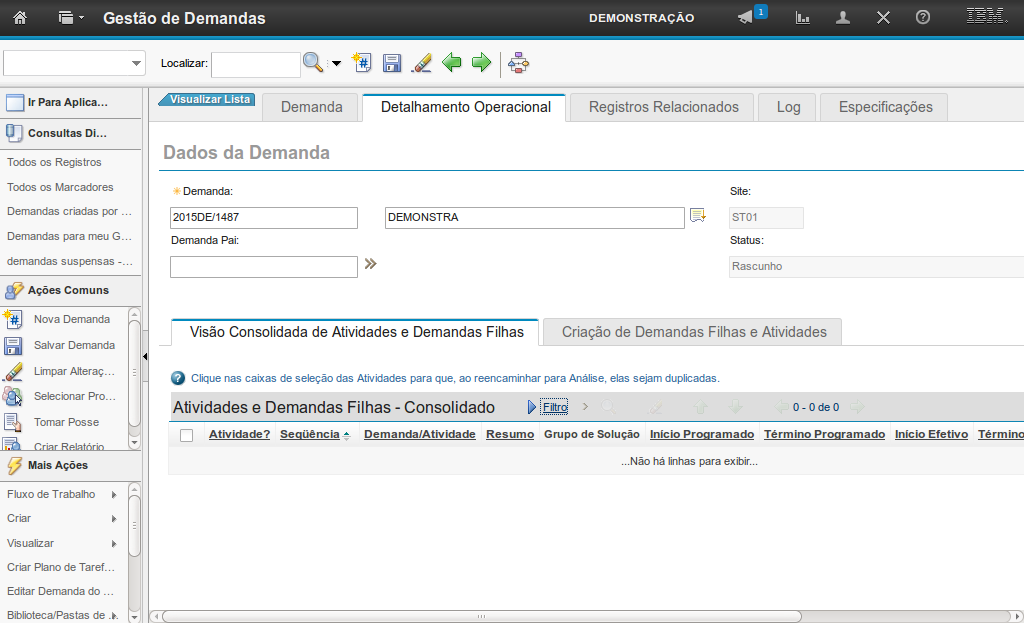
Task: Open the Criação de Demandas Filhas e Atividades tab
Action: click(x=694, y=332)
